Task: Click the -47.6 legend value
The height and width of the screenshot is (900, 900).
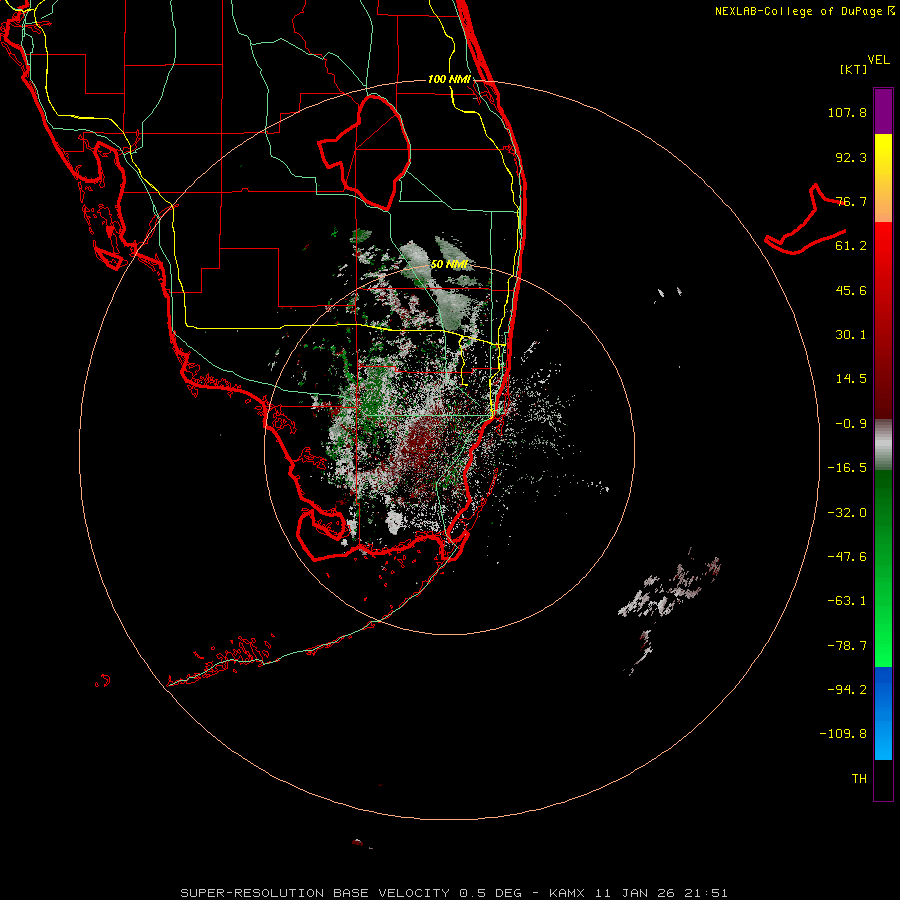Action: click(x=847, y=557)
